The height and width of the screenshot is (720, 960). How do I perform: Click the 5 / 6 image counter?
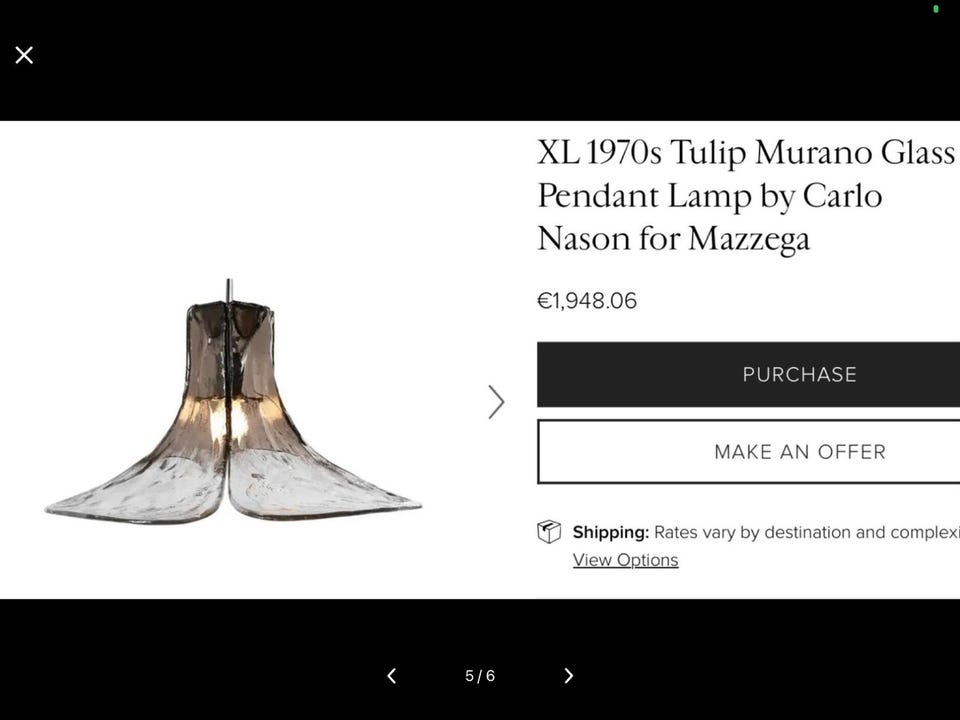[x=480, y=676]
